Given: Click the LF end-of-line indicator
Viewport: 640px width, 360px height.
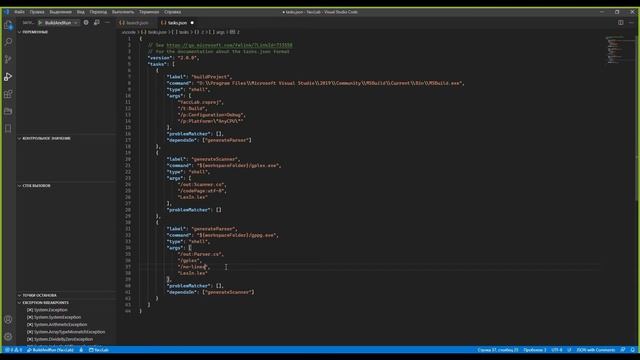Looking at the screenshot, I should click(x=569, y=350).
